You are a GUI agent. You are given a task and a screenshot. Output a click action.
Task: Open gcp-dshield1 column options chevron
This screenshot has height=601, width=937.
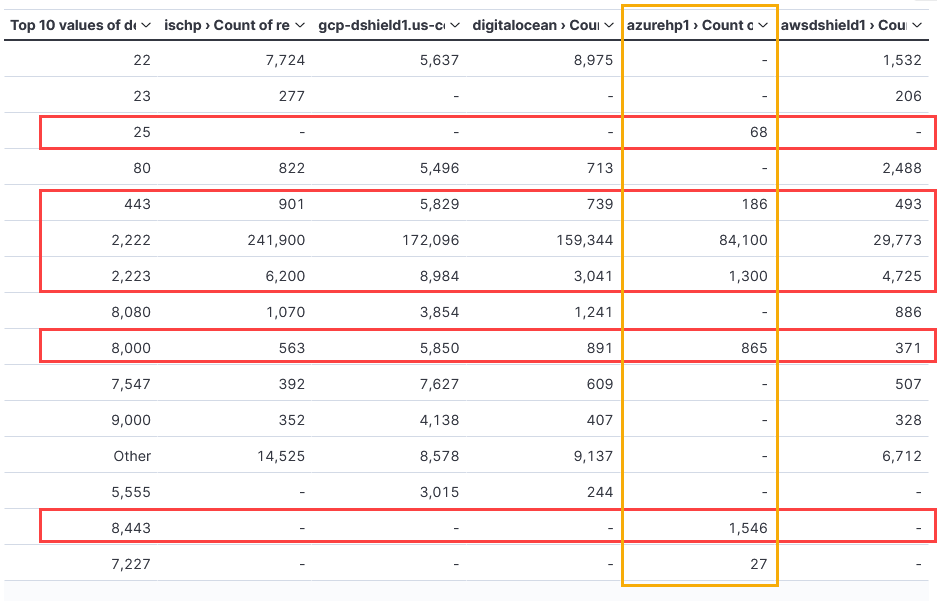[x=455, y=25]
